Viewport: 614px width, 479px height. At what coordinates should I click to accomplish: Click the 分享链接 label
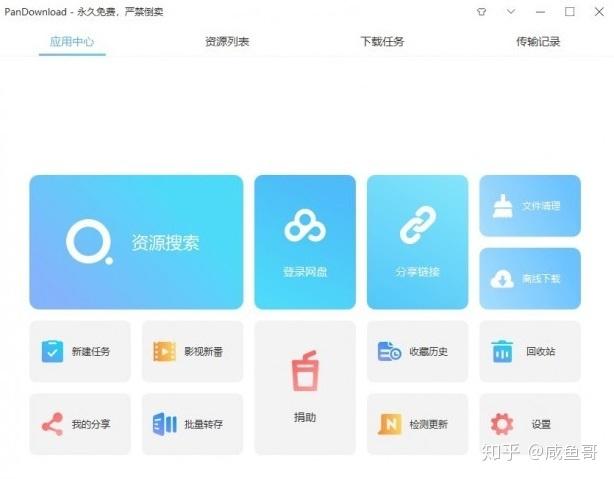(x=418, y=271)
